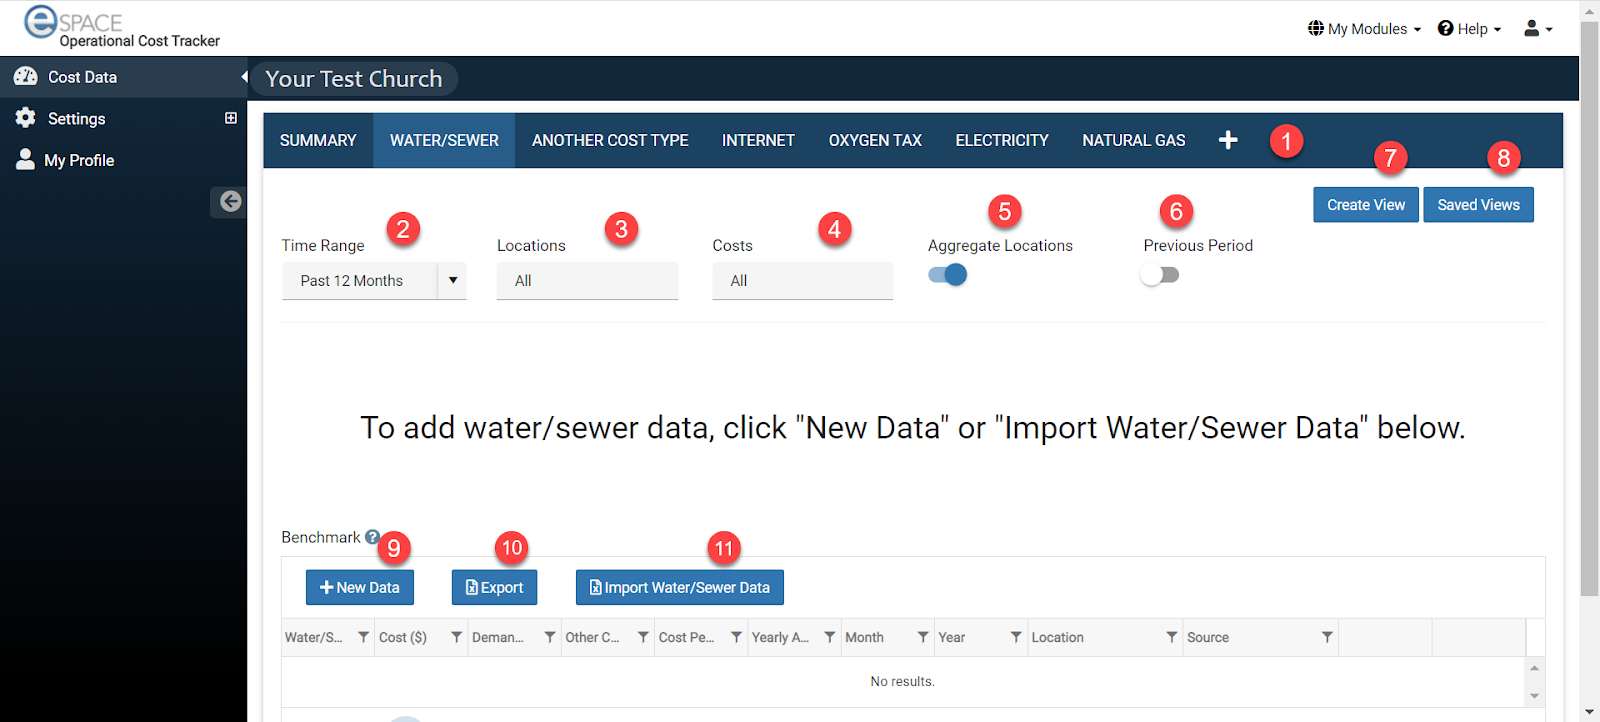Click the filter icon on Source column

coord(1327,637)
